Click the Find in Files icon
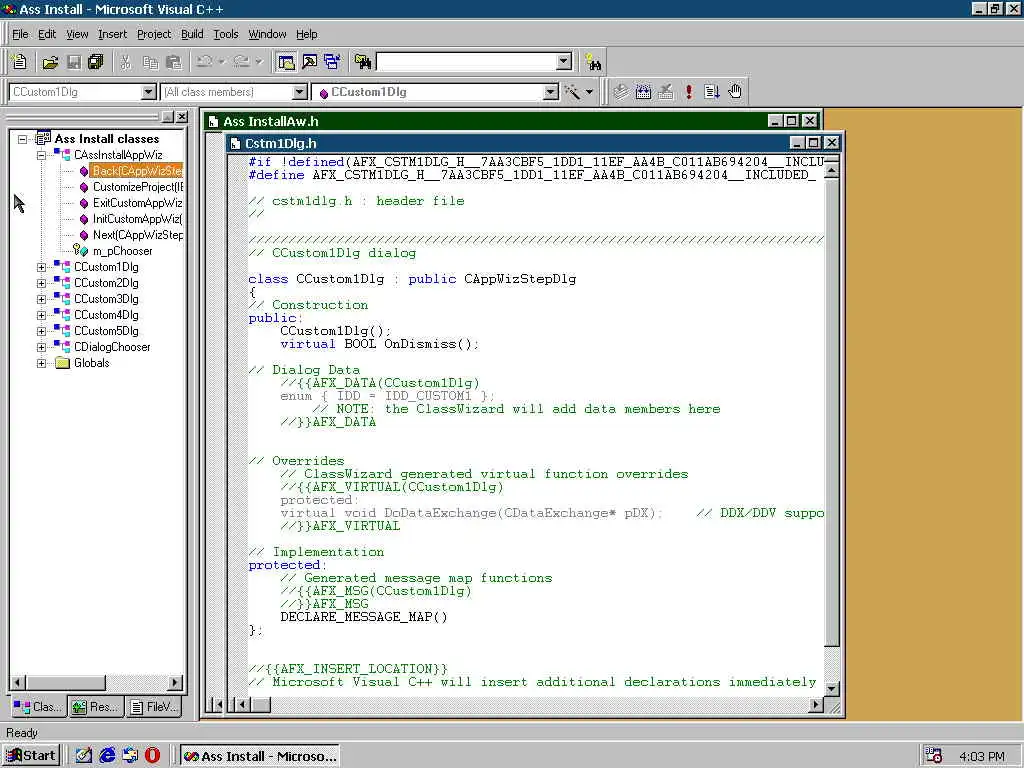The width and height of the screenshot is (1024, 768). click(x=362, y=62)
